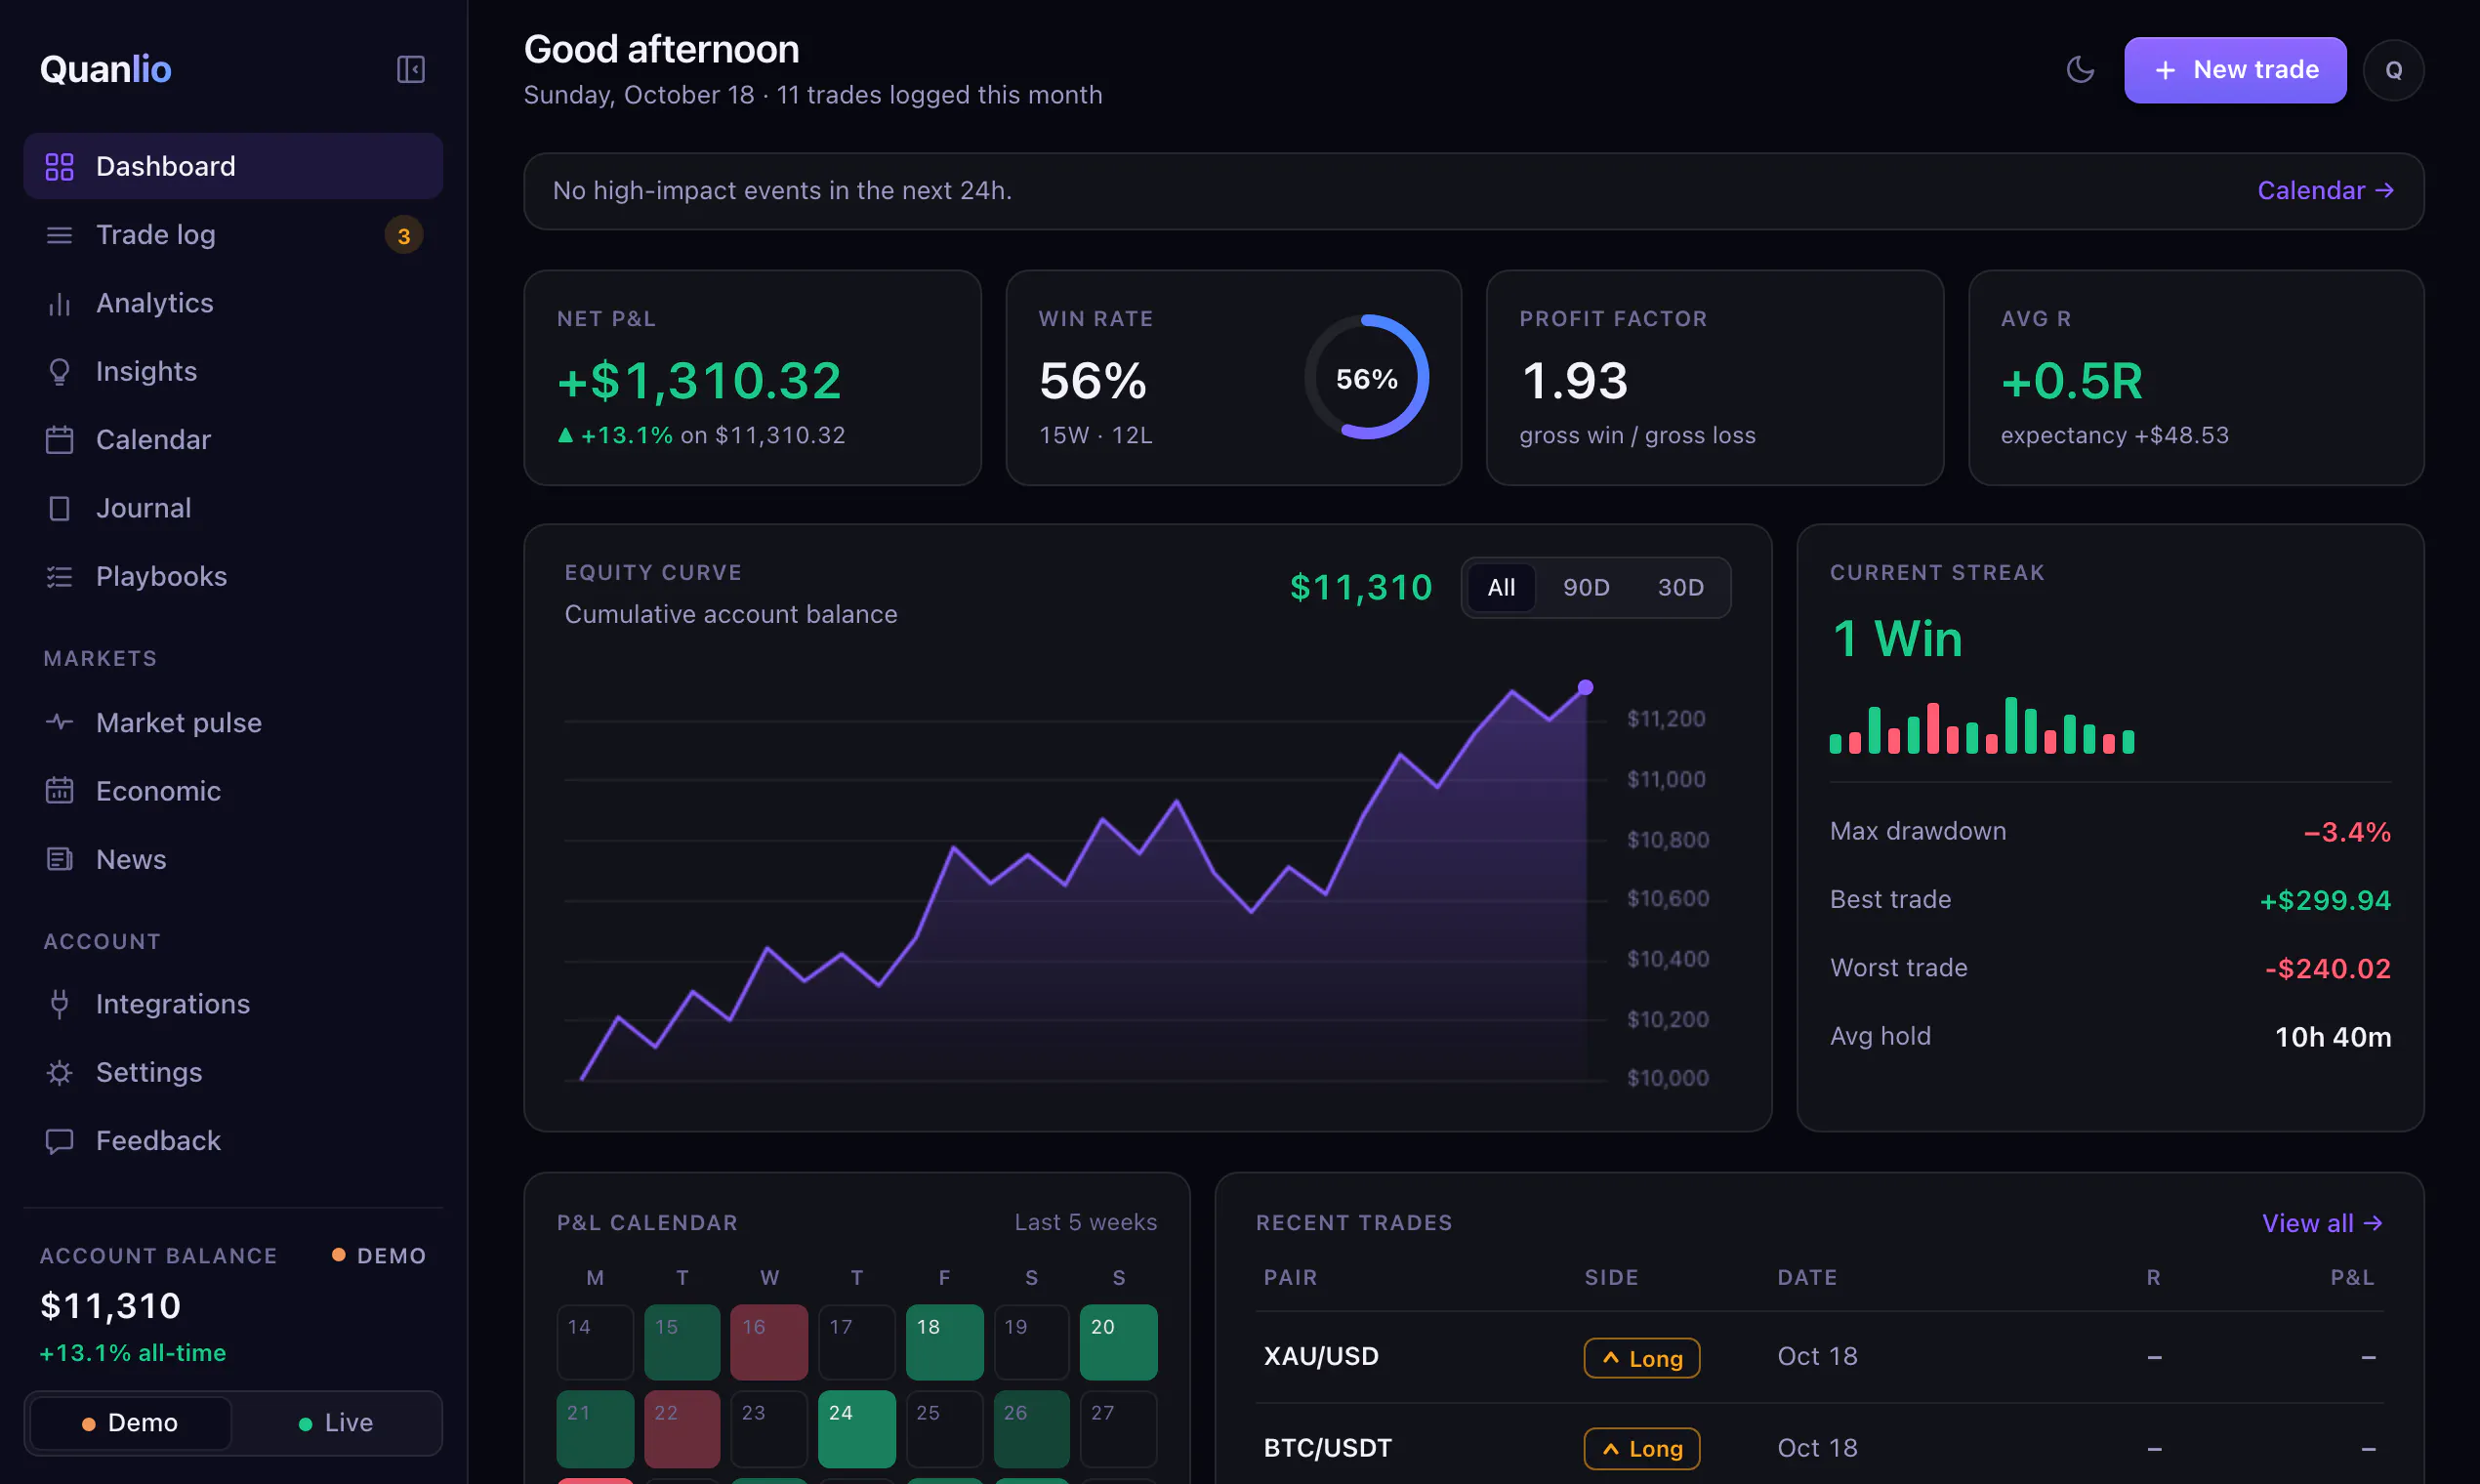Click the Calendar sidebar icon
Screen dimensions: 2480x1484
click(x=60, y=440)
